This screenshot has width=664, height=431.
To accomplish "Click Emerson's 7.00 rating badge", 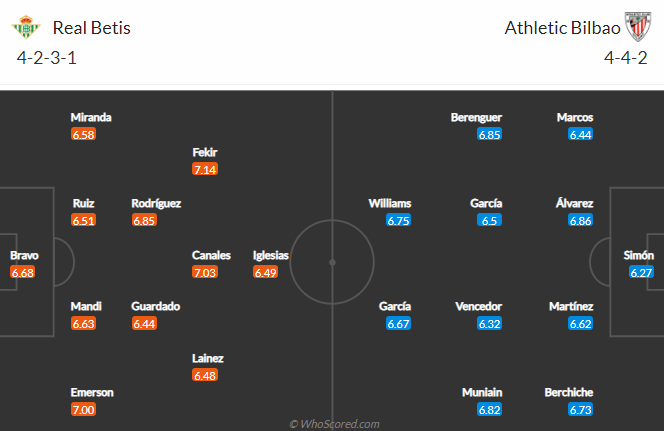I will click(x=83, y=409).
